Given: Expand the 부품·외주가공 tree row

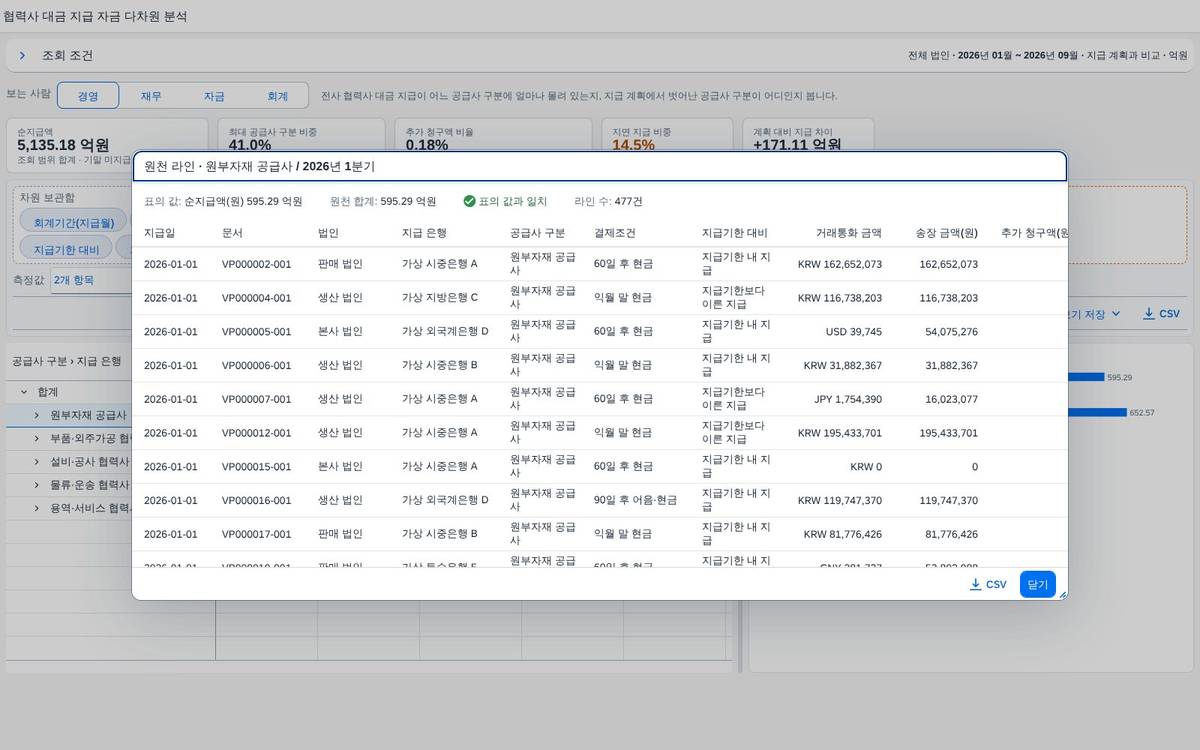Looking at the screenshot, I should click(x=37, y=438).
